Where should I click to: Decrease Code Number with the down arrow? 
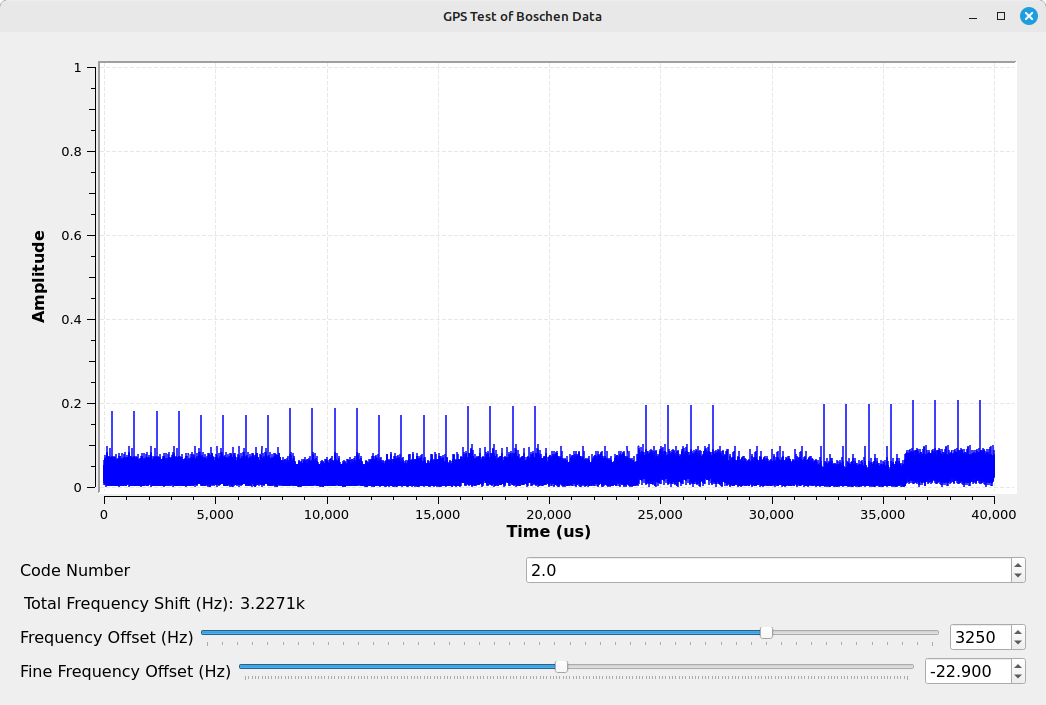click(1018, 576)
